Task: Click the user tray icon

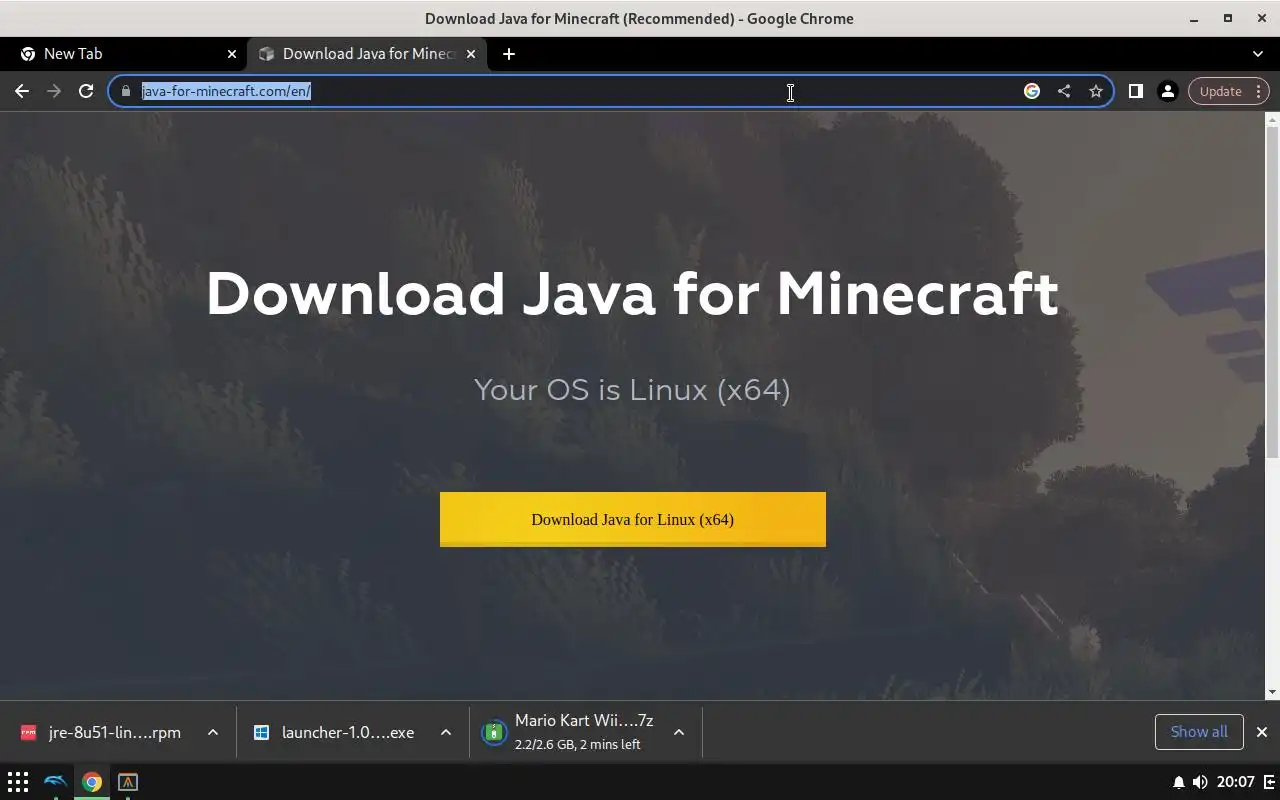Action: [x=1270, y=782]
